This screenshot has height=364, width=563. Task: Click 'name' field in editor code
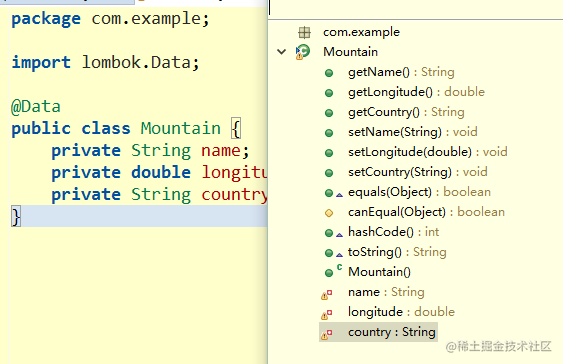221,150
